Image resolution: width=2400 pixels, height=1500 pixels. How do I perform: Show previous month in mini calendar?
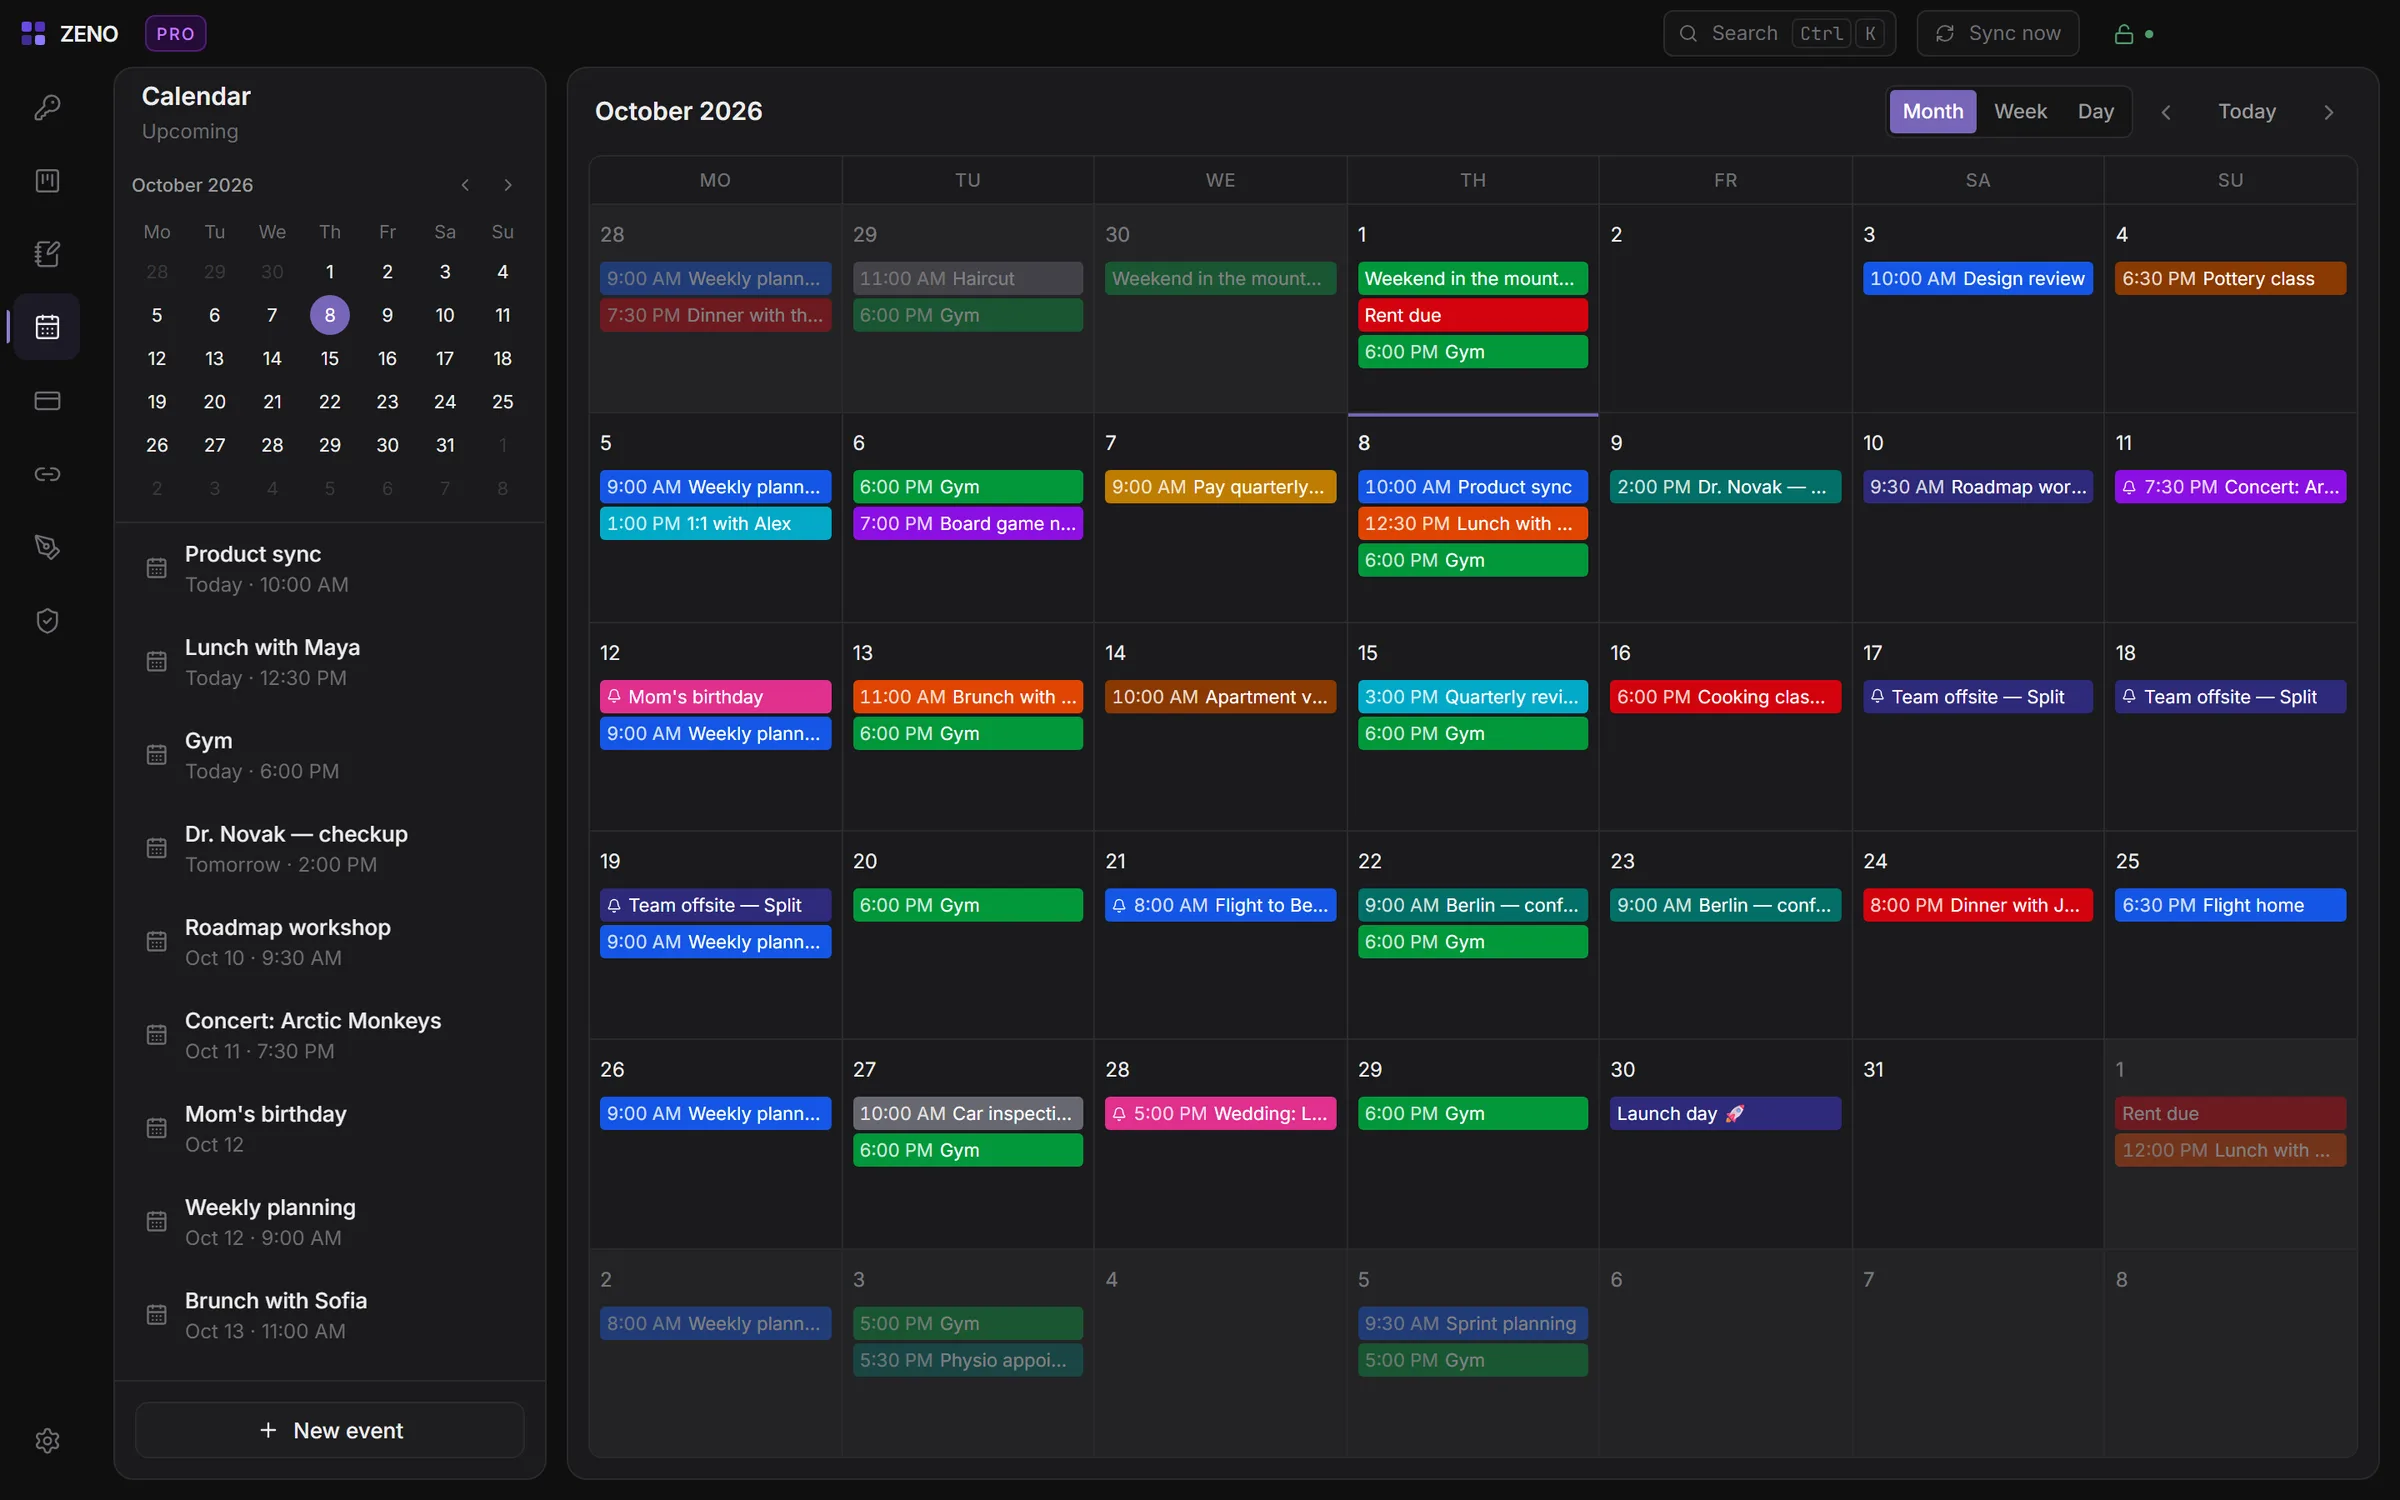click(x=465, y=185)
